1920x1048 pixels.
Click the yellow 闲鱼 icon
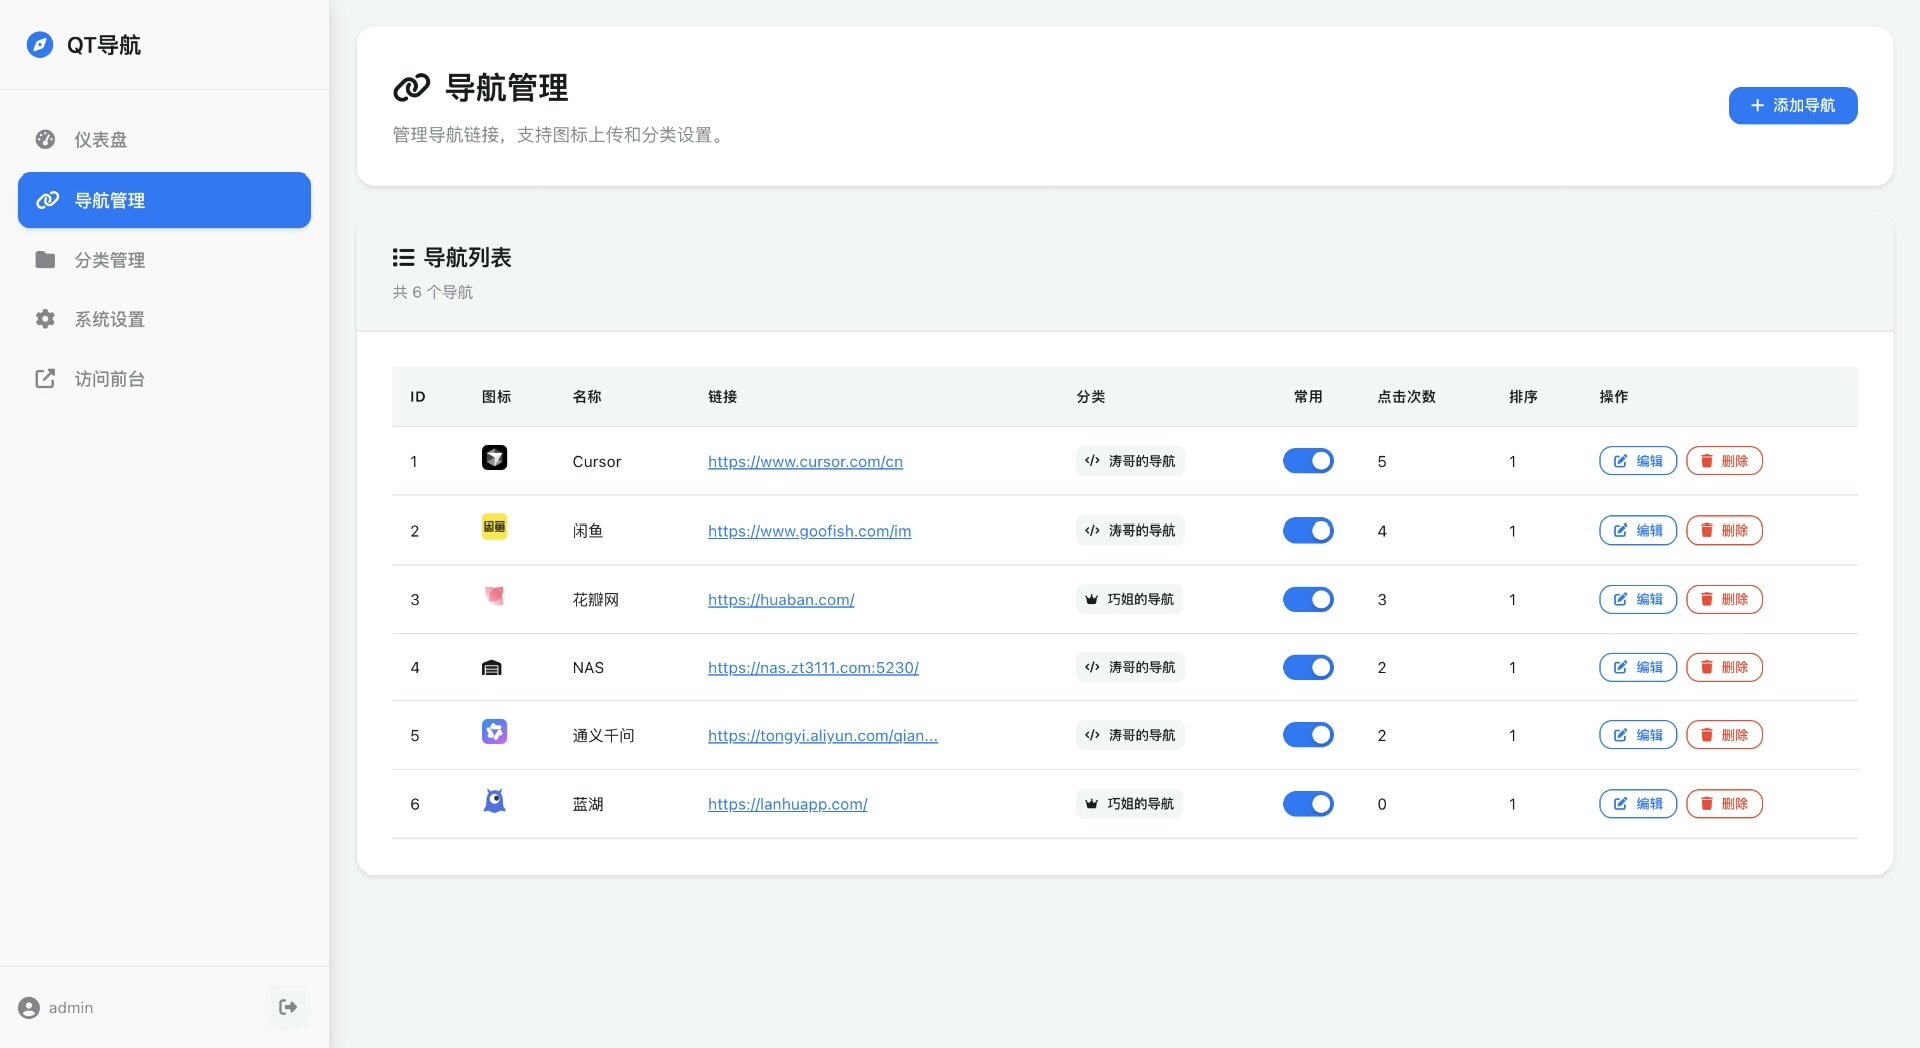point(494,527)
